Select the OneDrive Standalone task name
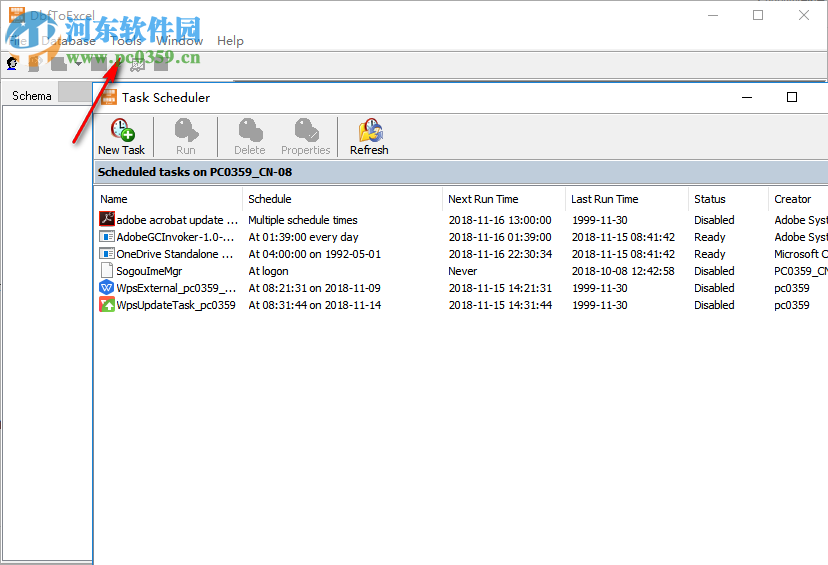 (x=175, y=254)
